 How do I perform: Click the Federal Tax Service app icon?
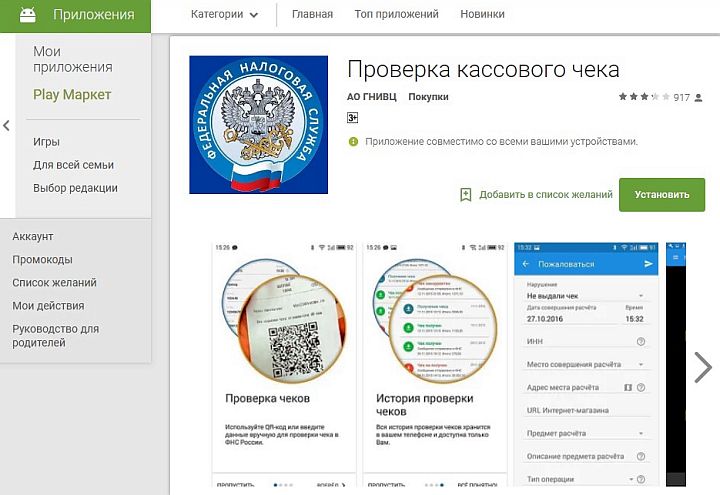(259, 124)
